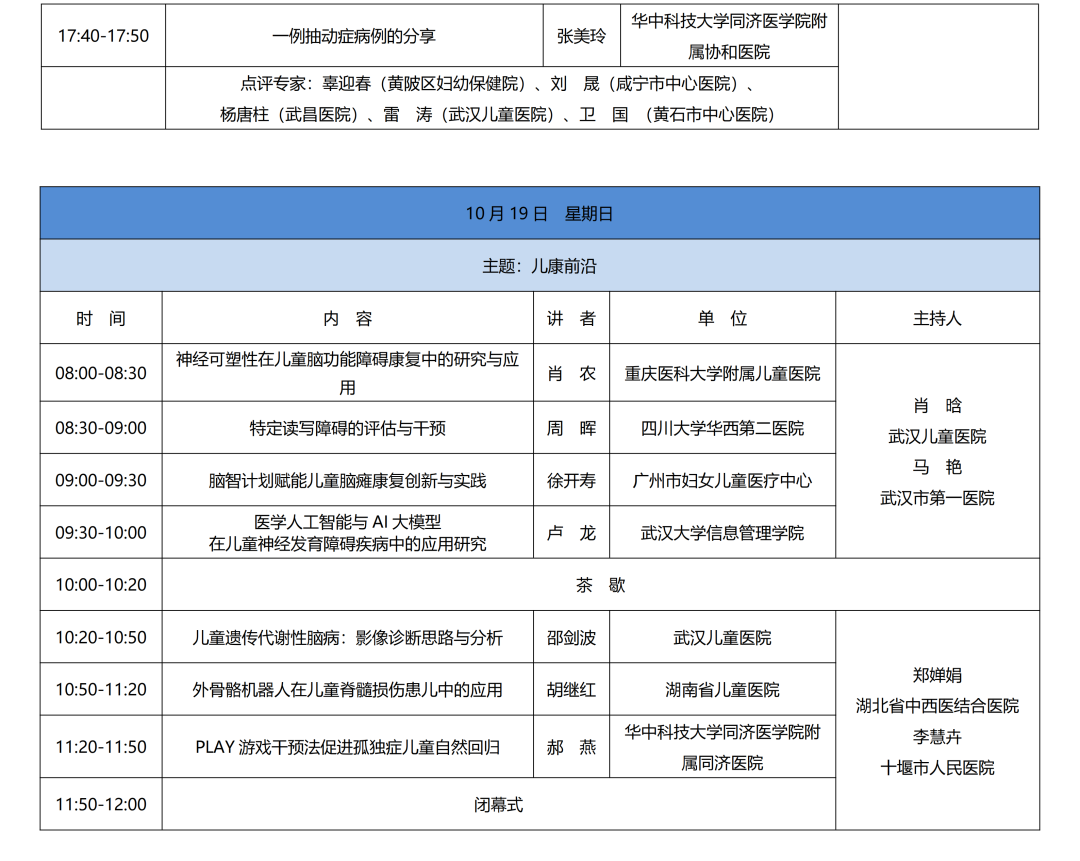Screen dimensions: 1080x861
Task: Click the 闭幕式 closing ceremony cell
Action: tap(498, 804)
